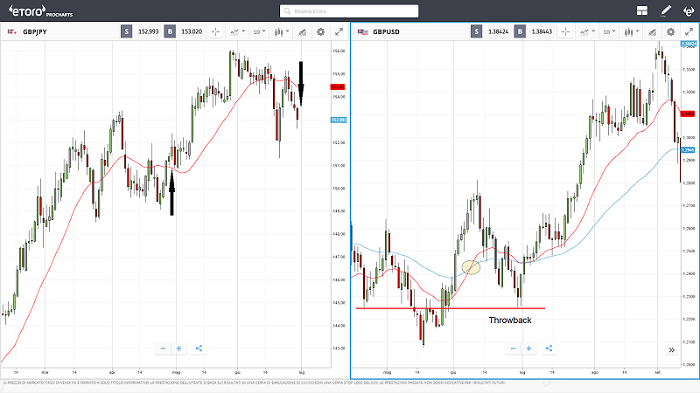The image size is (700, 393).
Task: Open GBPJPY chart settings gear
Action: 321,32
